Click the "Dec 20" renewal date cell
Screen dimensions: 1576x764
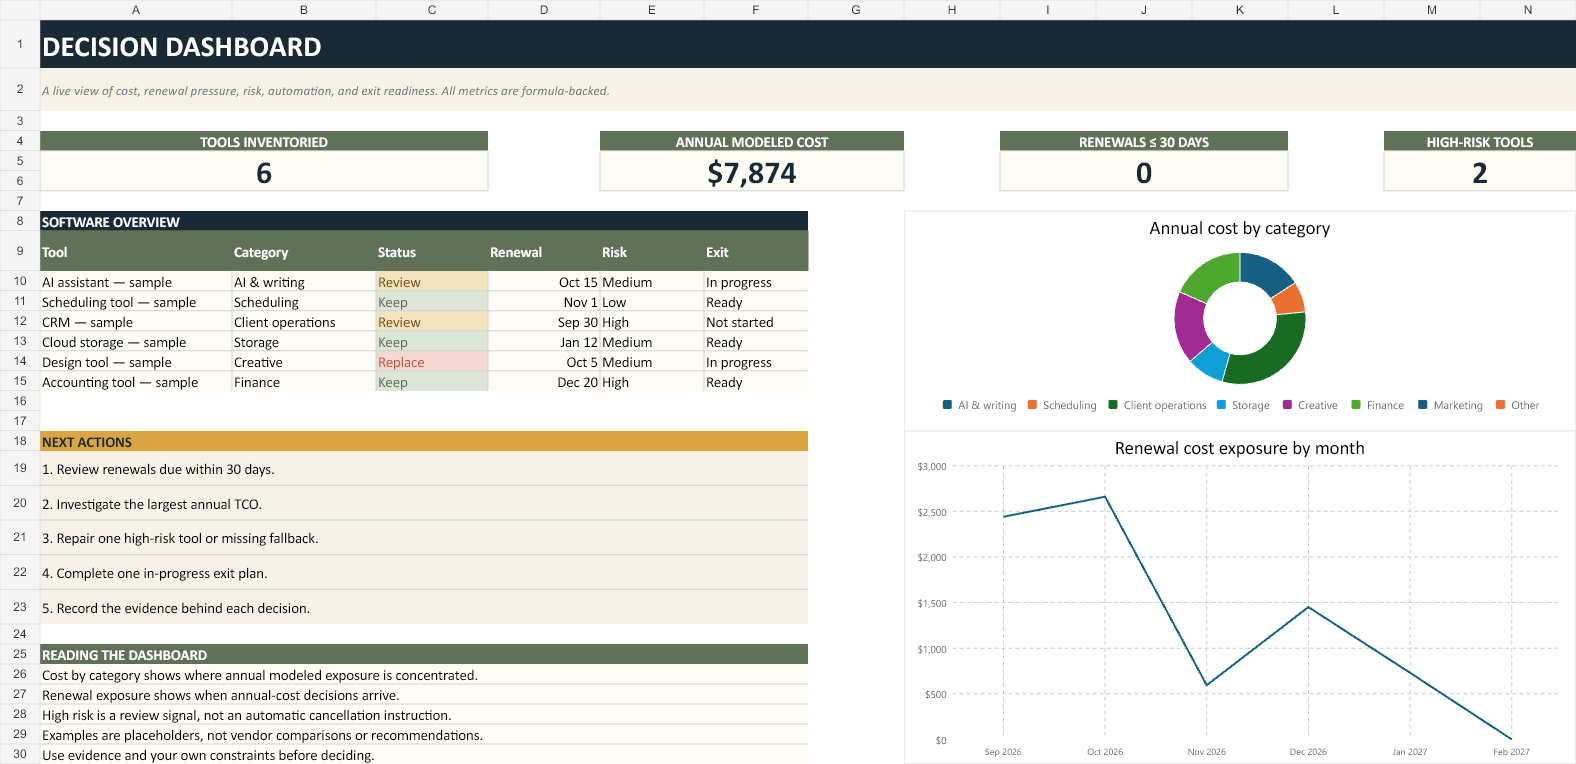(x=544, y=382)
